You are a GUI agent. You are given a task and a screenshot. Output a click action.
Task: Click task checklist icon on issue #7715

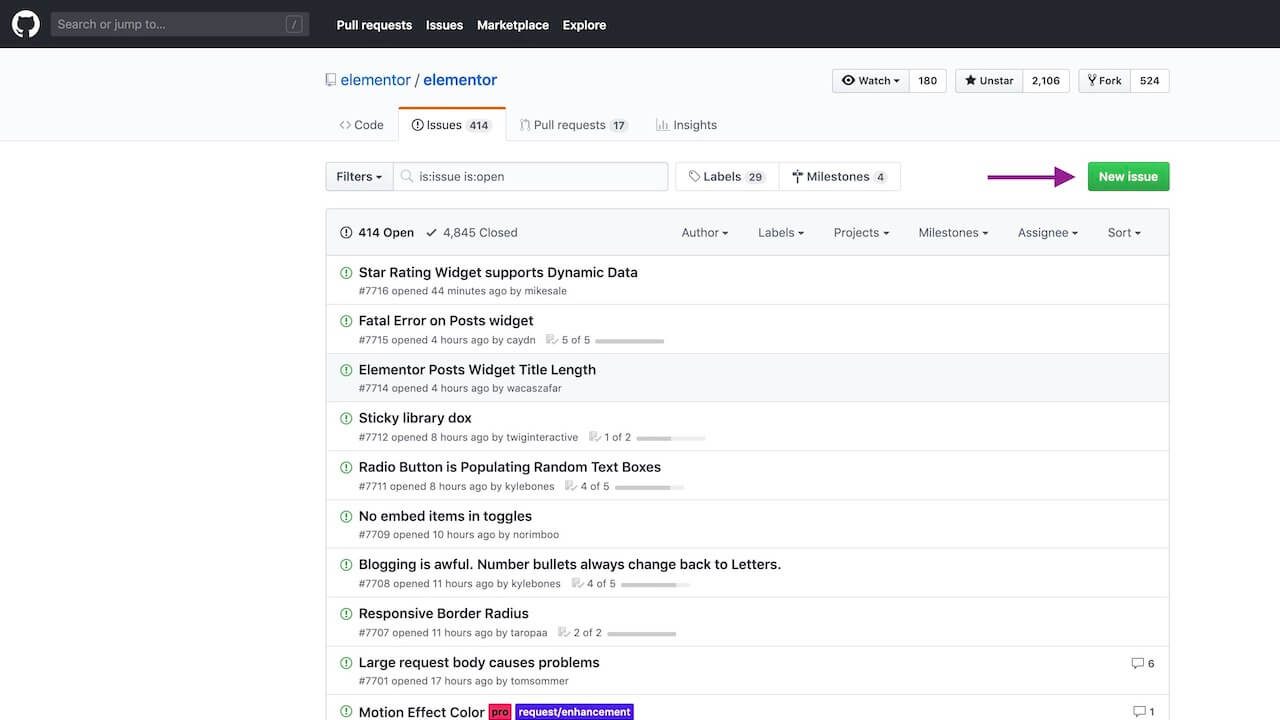[552, 340]
